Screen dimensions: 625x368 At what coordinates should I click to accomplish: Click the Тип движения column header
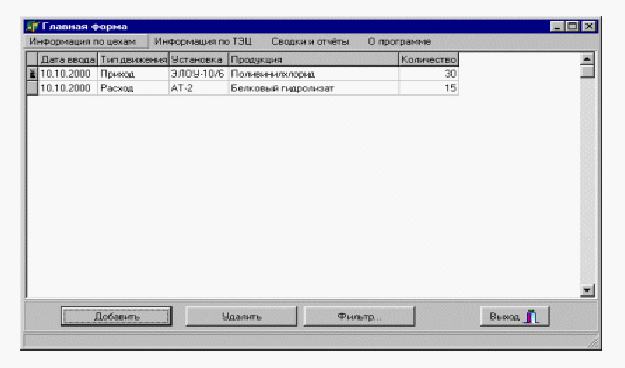click(x=133, y=59)
